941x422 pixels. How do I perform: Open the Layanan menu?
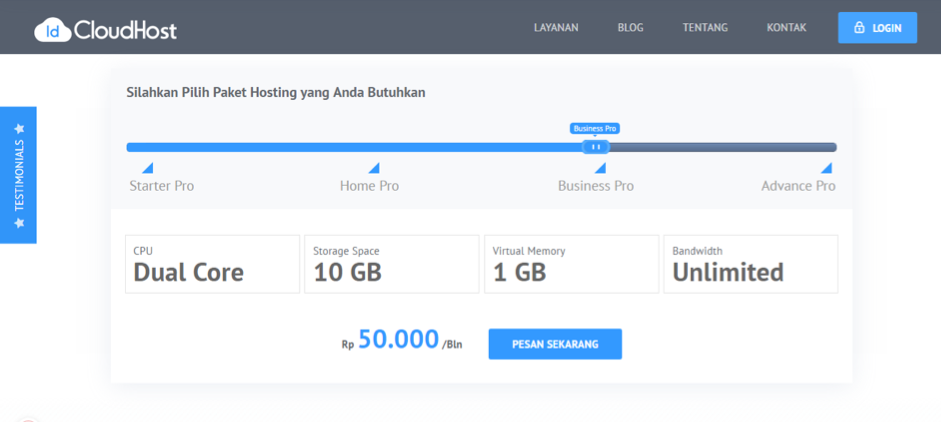click(556, 28)
